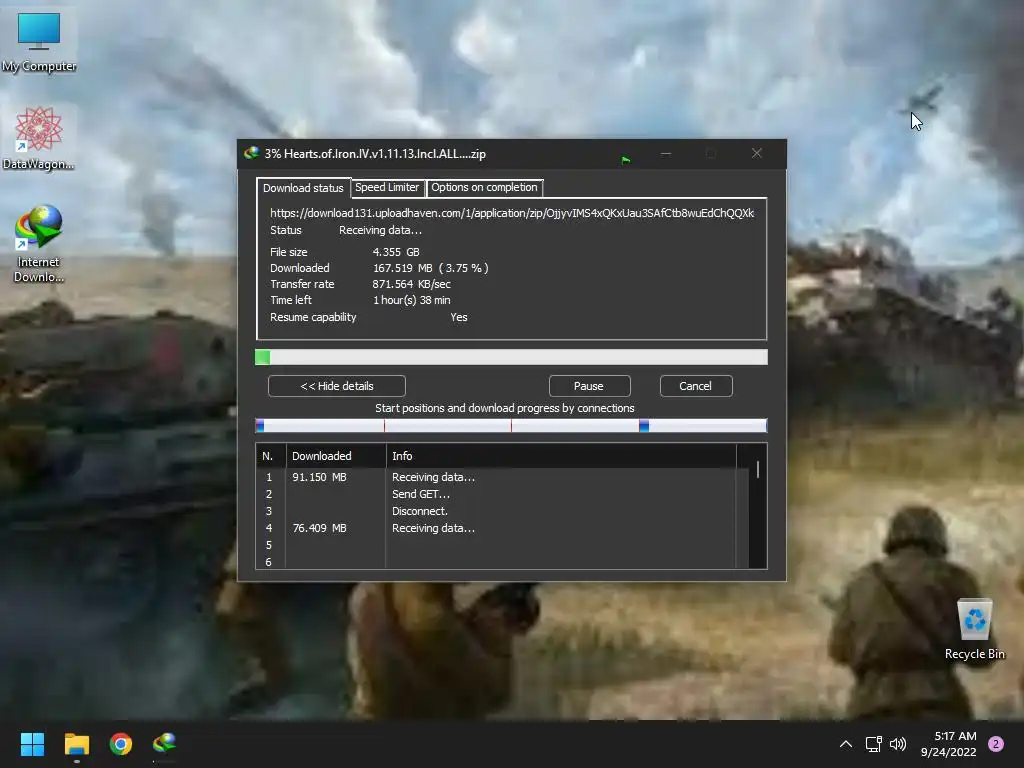Viewport: 1024px width, 768px height.
Task: Open the clock showing 5:17 AM
Action: [x=949, y=744]
